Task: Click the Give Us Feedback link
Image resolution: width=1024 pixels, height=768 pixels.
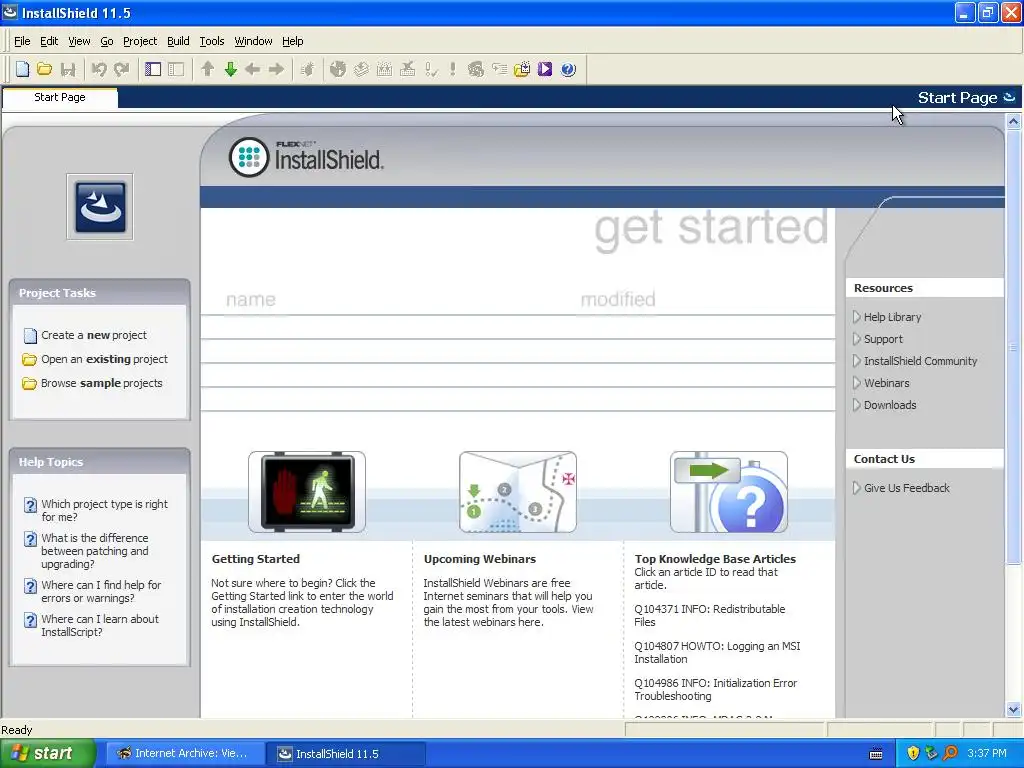Action: point(906,488)
